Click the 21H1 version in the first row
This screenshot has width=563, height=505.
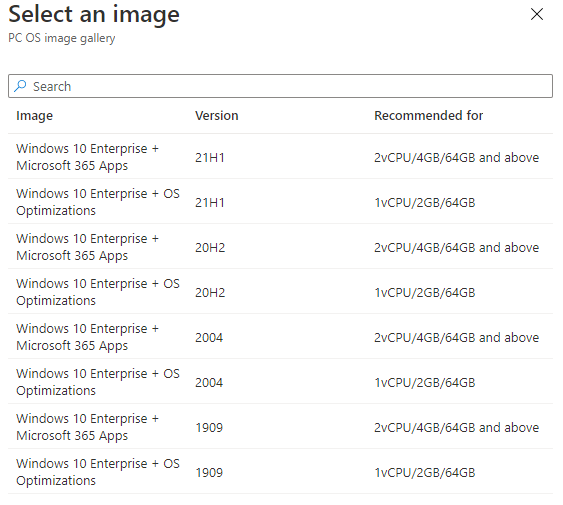[210, 157]
